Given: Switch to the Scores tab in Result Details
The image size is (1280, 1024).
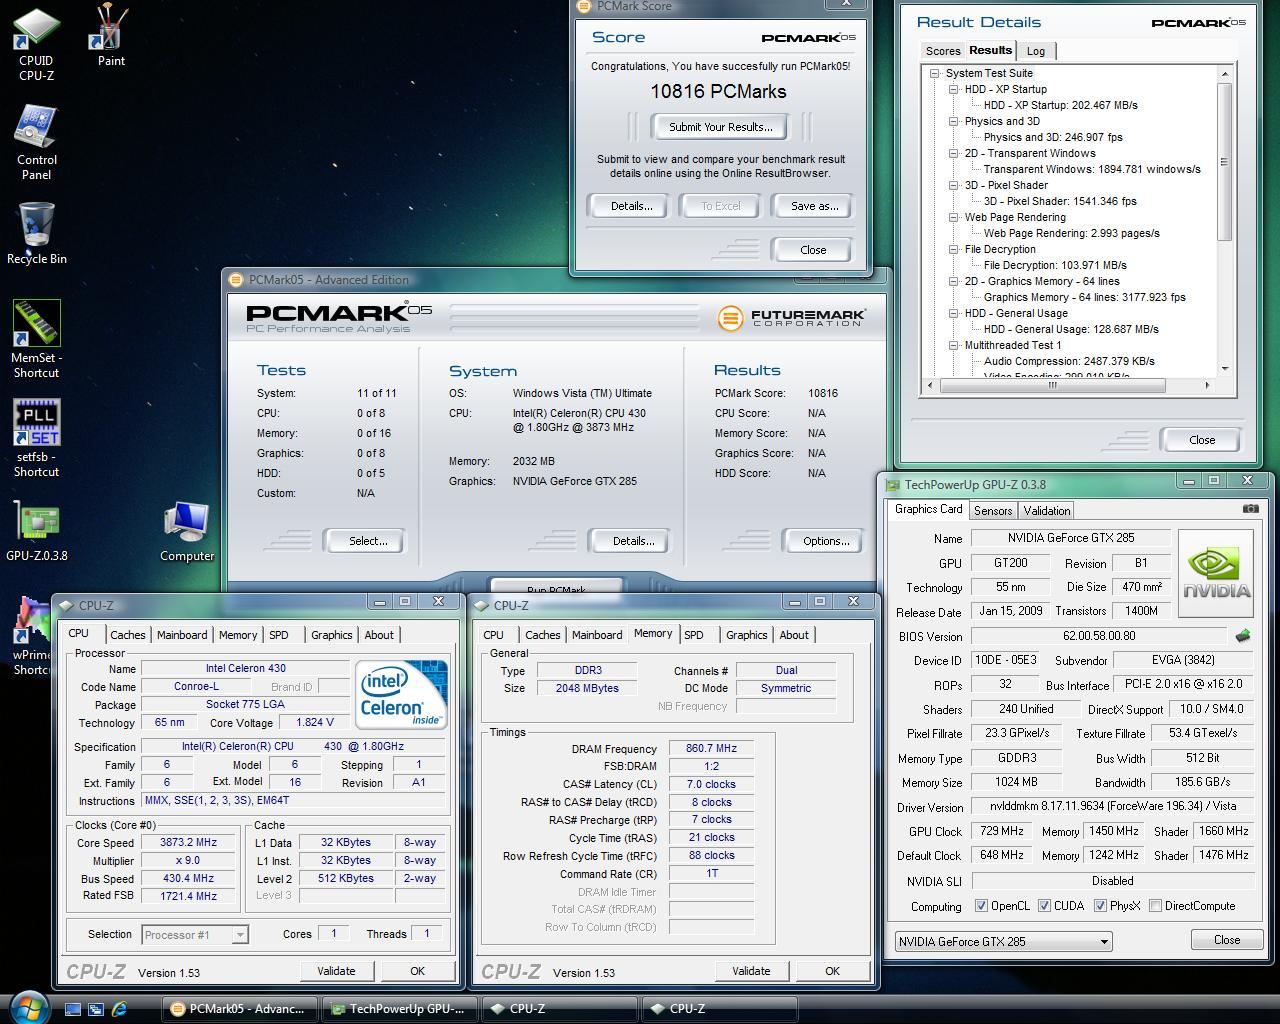Looking at the screenshot, I should point(942,51).
